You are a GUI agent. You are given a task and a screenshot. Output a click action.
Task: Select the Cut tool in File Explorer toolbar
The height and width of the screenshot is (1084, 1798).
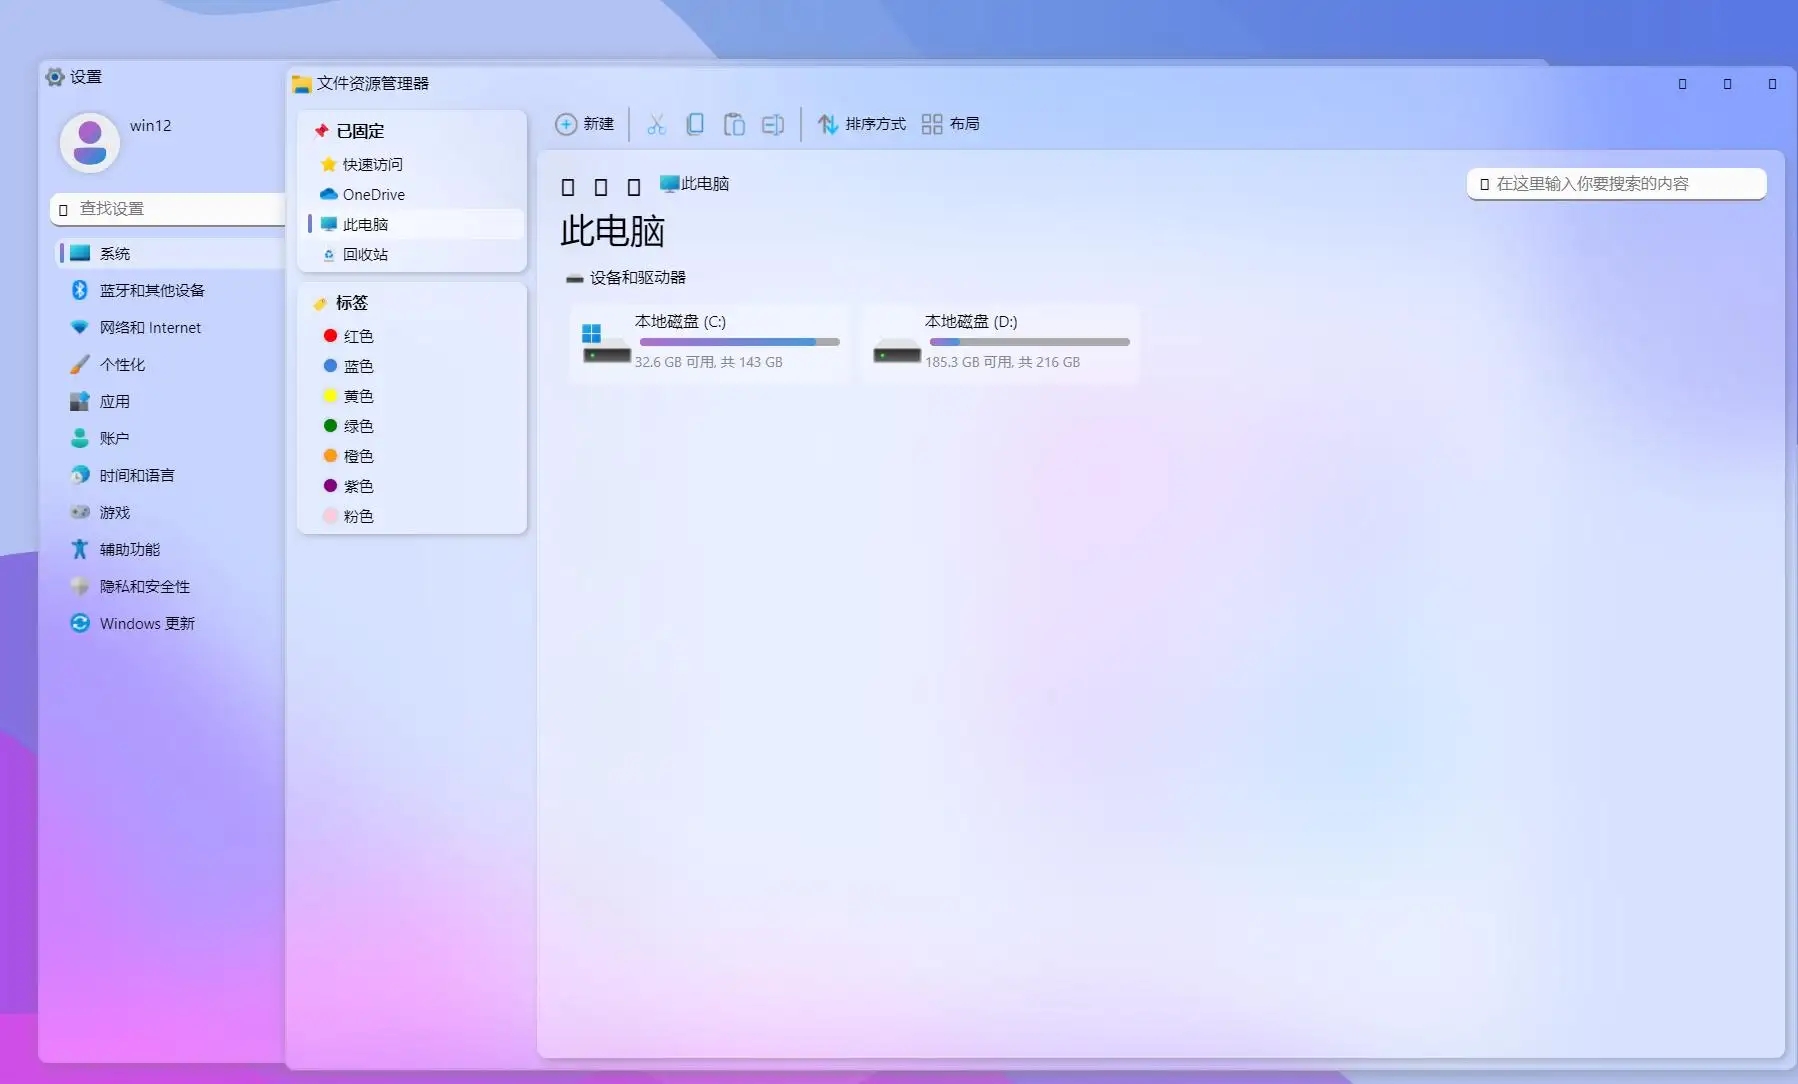tap(656, 124)
